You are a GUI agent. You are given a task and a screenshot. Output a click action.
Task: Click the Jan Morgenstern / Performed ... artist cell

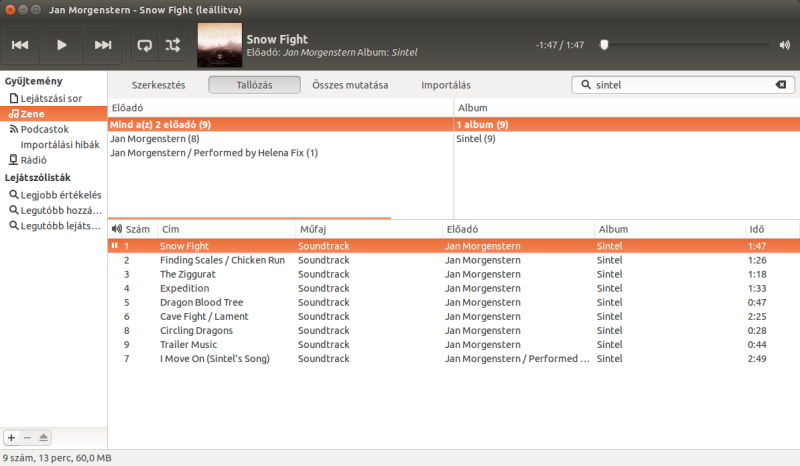tap(517, 359)
